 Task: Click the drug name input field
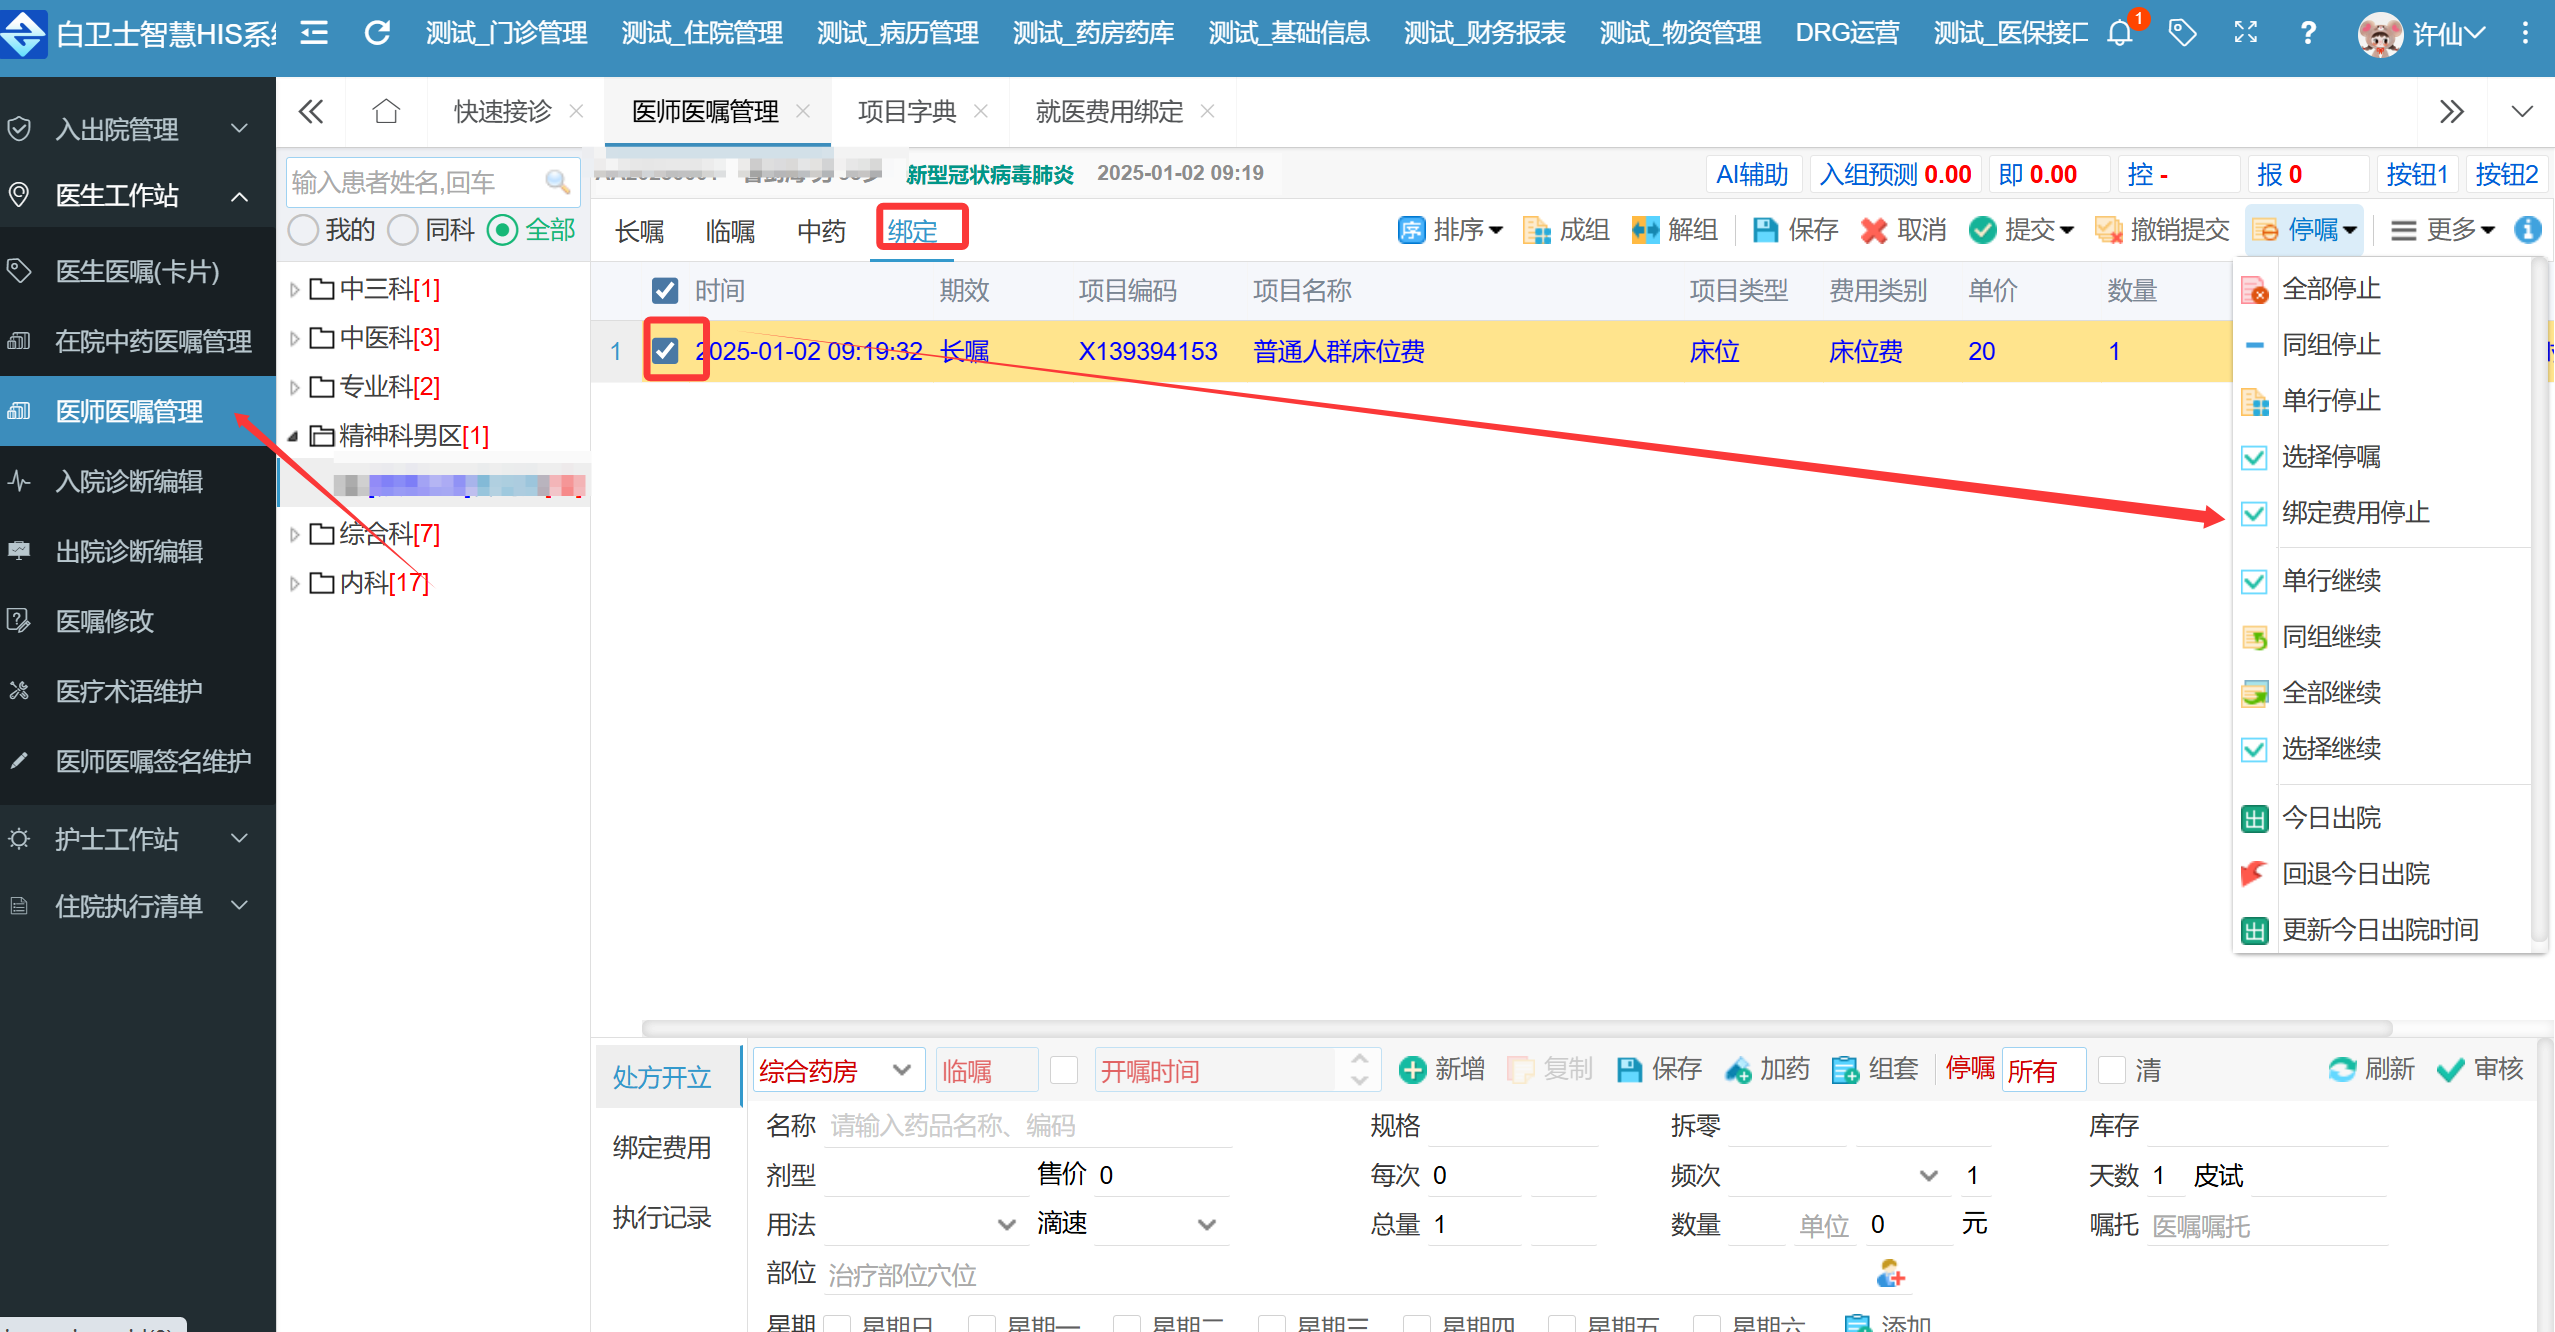(1028, 1126)
